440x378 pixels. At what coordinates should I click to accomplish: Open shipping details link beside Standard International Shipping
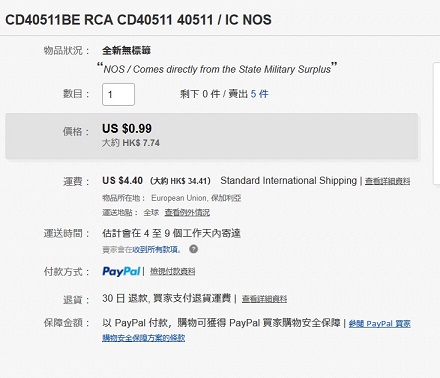coord(387,181)
